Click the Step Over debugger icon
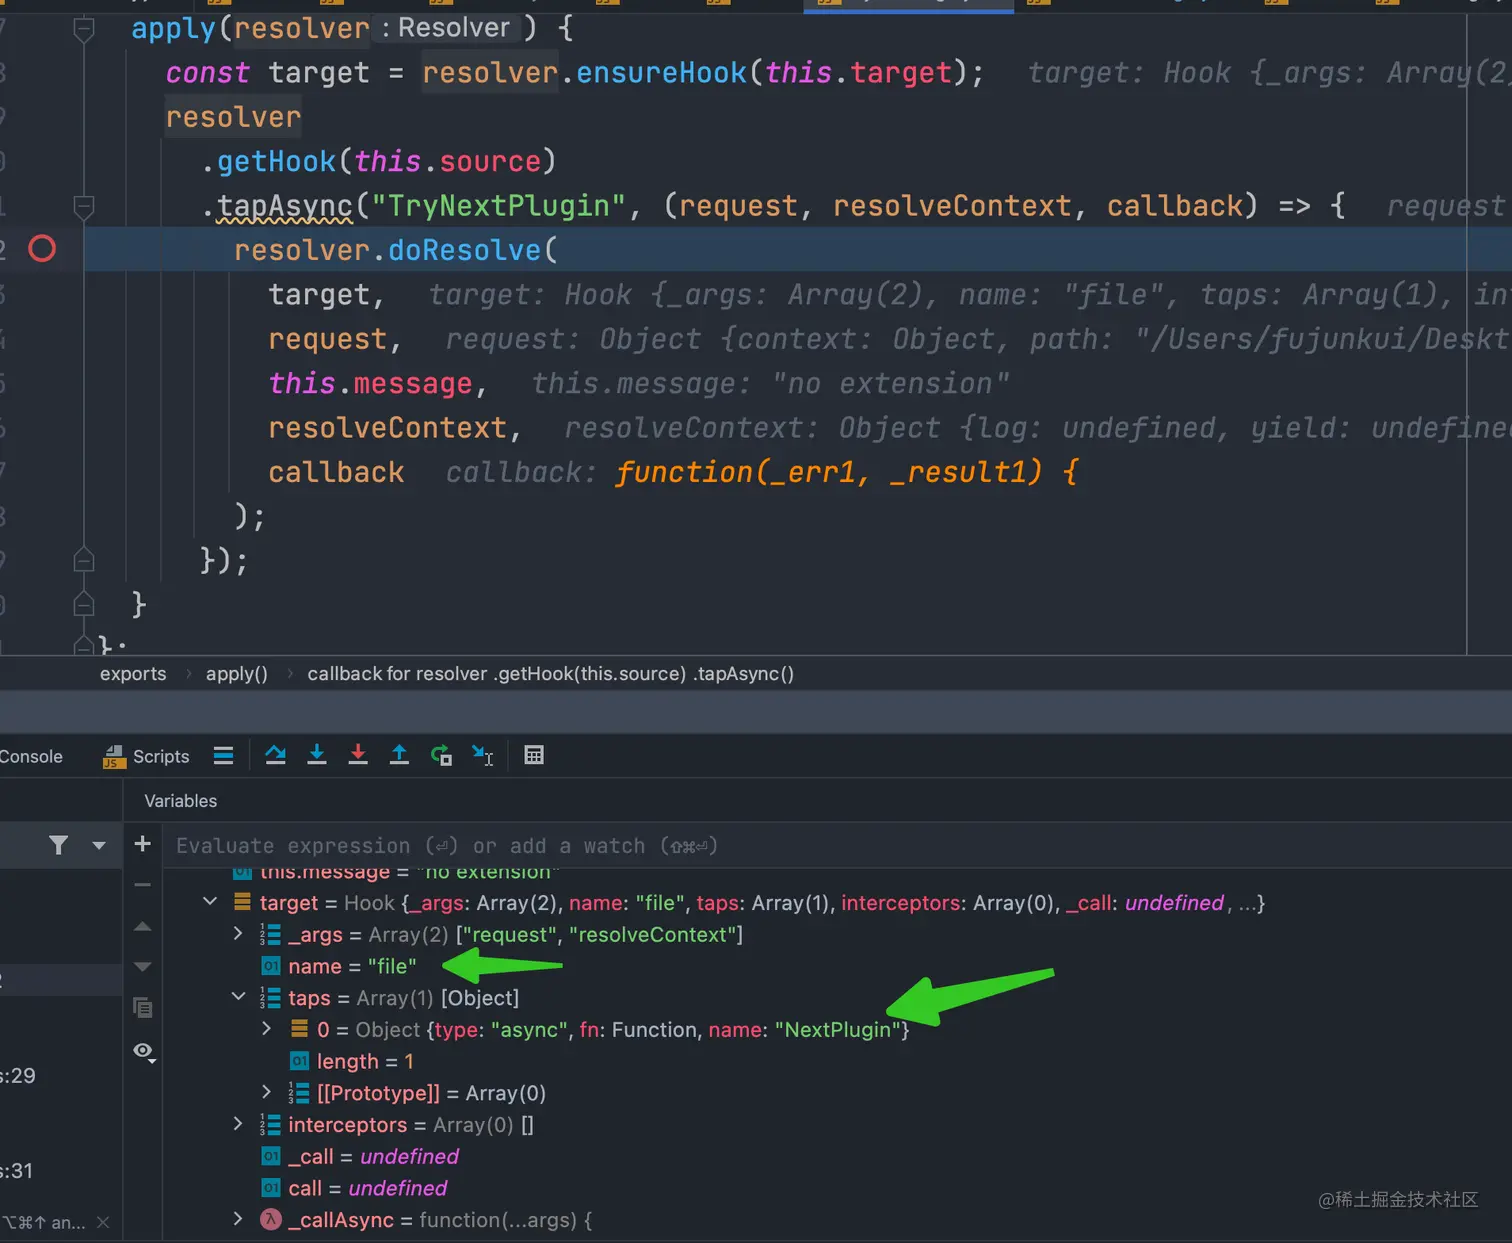Viewport: 1512px width, 1243px height. [275, 755]
